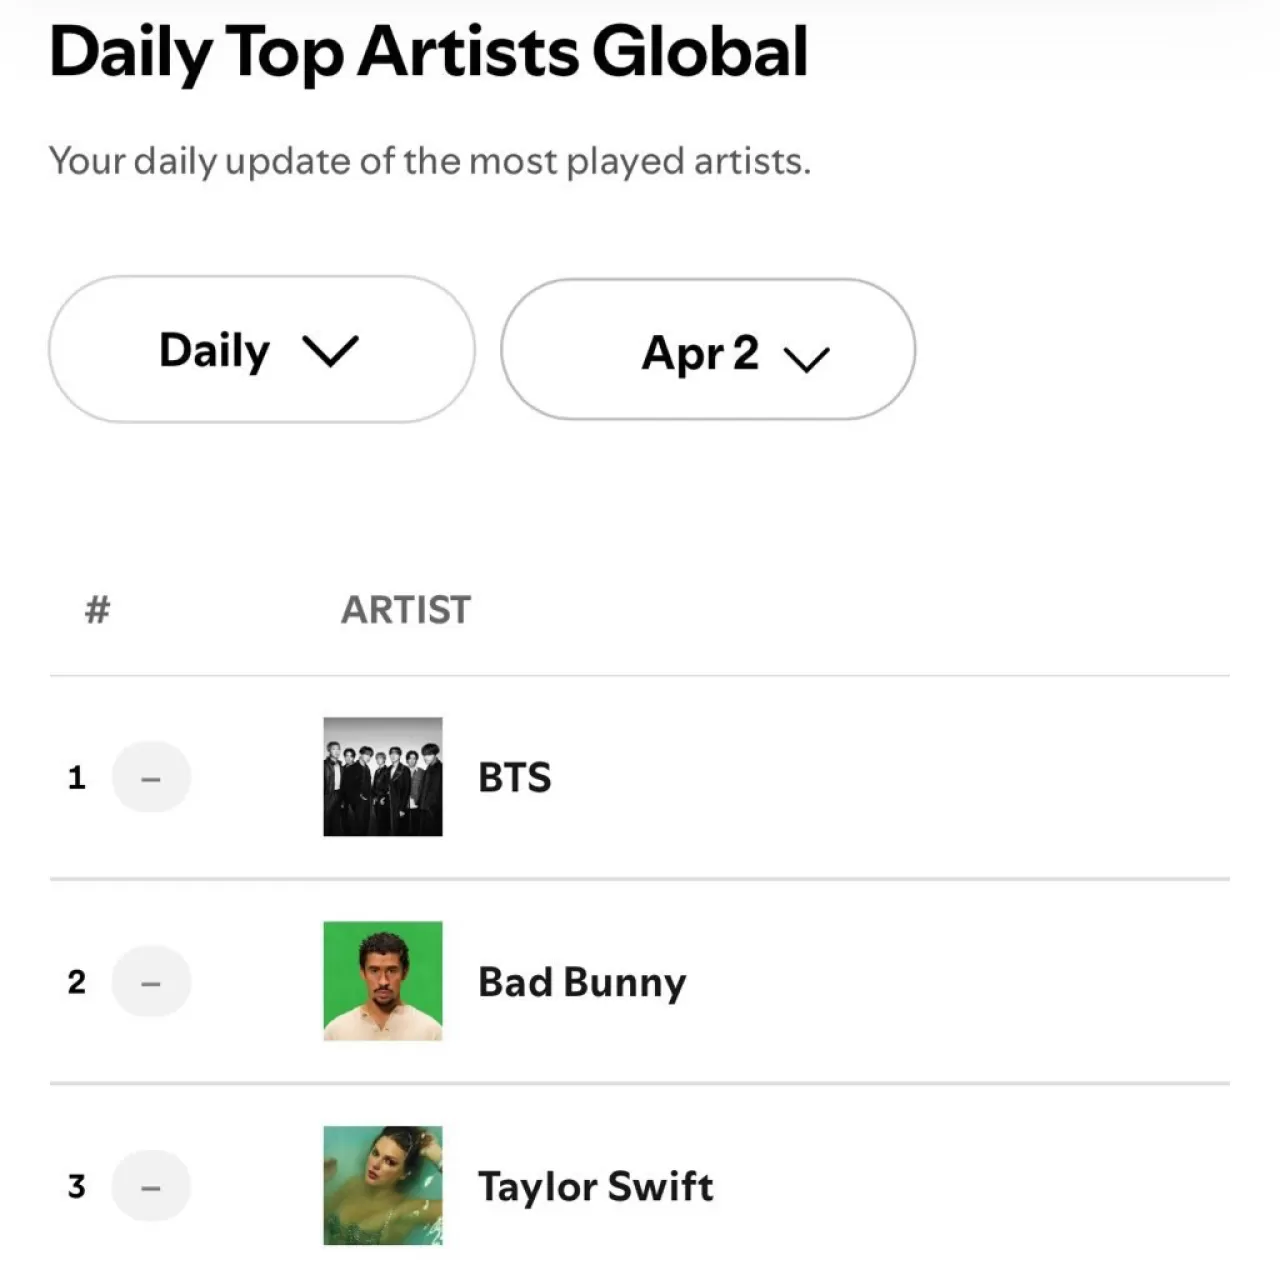1280x1280 pixels.
Task: Click the rank-change indicator beside BTS
Action: pos(151,777)
